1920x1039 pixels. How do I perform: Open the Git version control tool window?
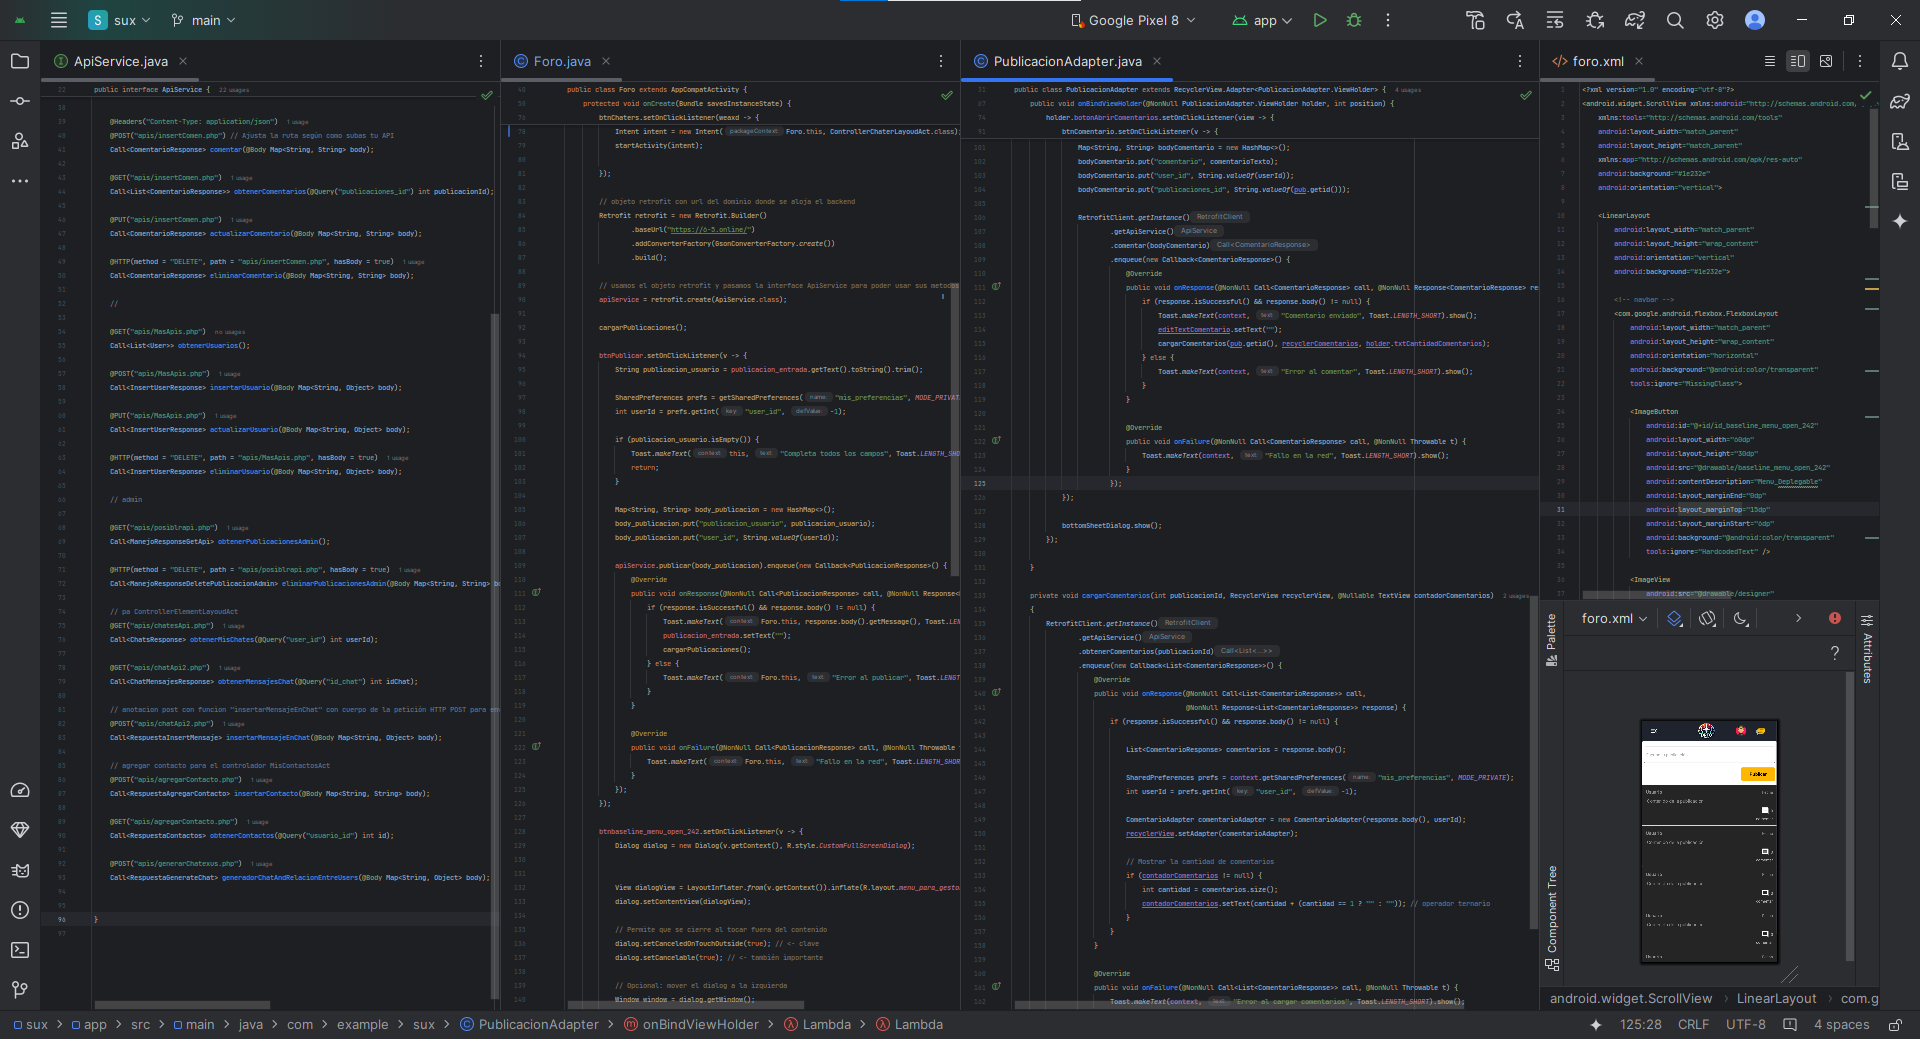click(x=20, y=990)
